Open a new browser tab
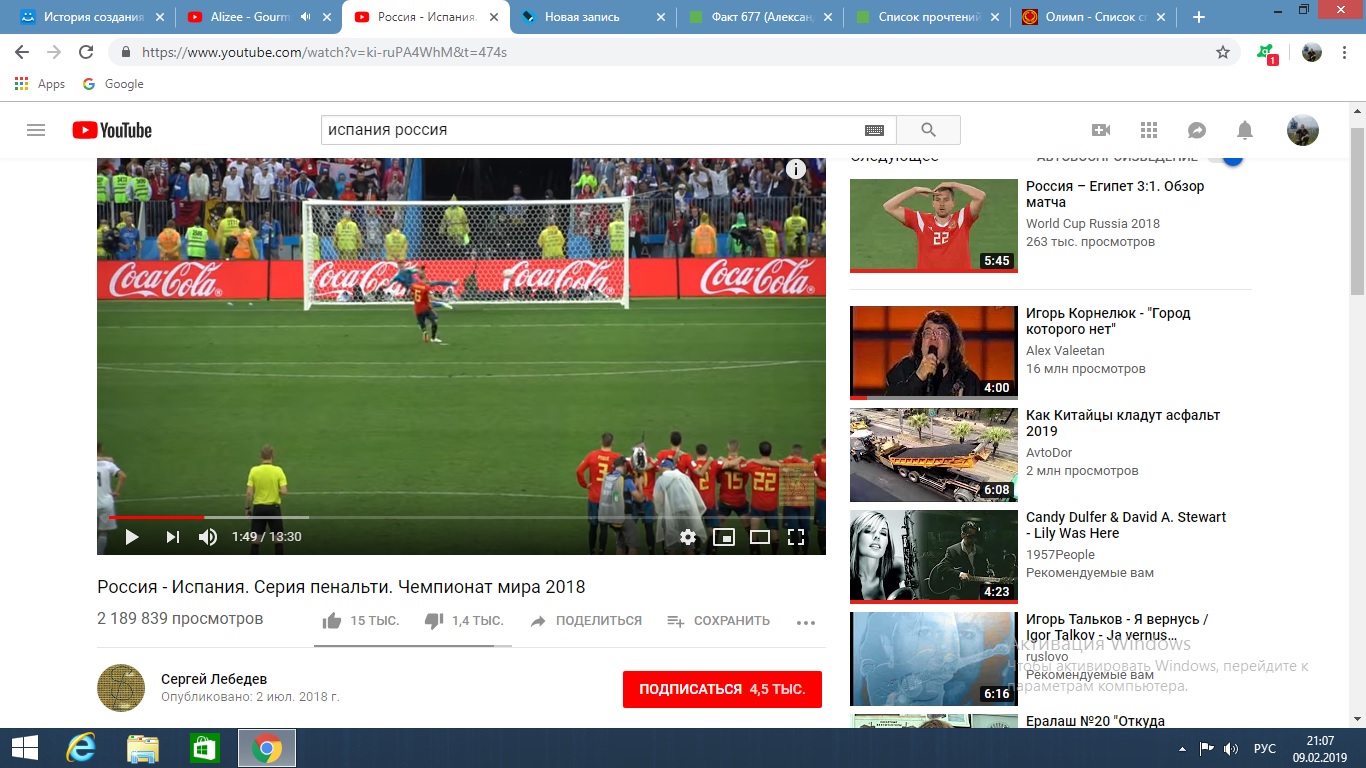This screenshot has height=768, width=1366. [x=1199, y=17]
